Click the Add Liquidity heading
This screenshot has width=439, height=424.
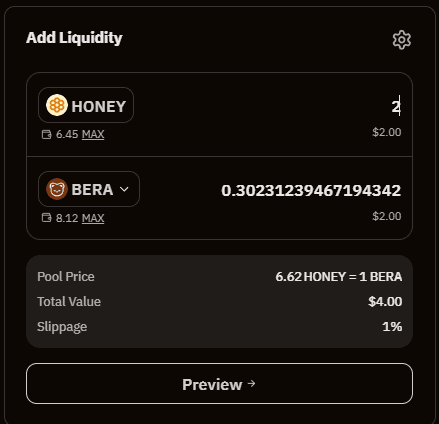tap(74, 38)
